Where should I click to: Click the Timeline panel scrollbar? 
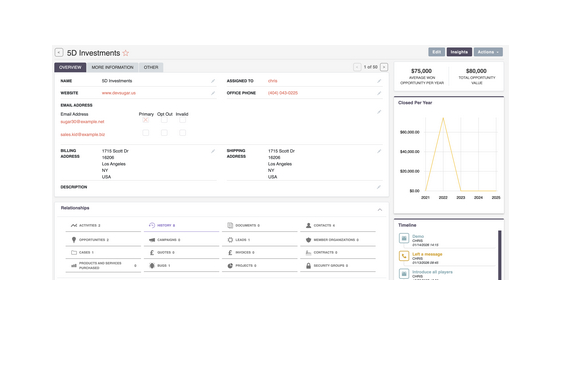(x=500, y=255)
